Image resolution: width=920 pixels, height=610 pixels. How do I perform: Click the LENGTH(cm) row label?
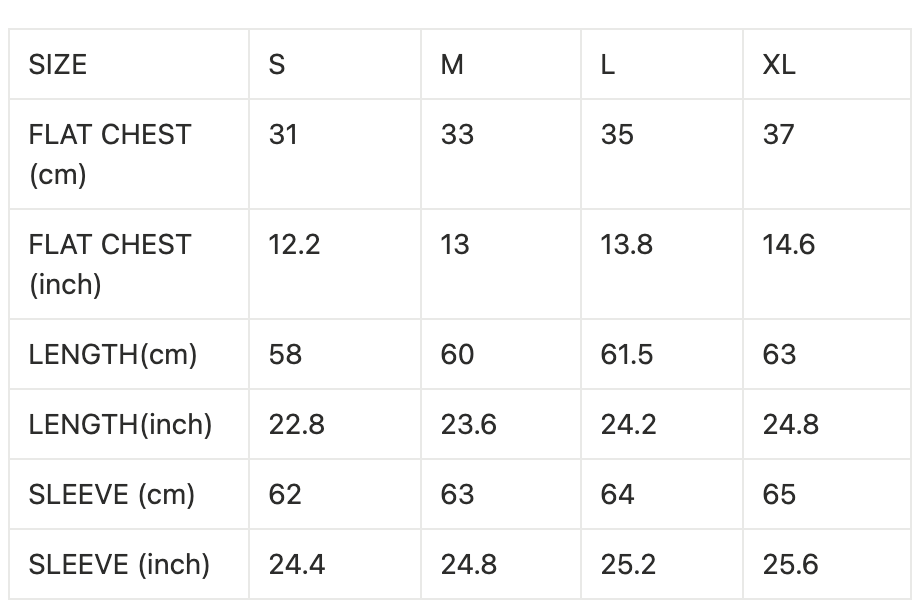(x=113, y=354)
